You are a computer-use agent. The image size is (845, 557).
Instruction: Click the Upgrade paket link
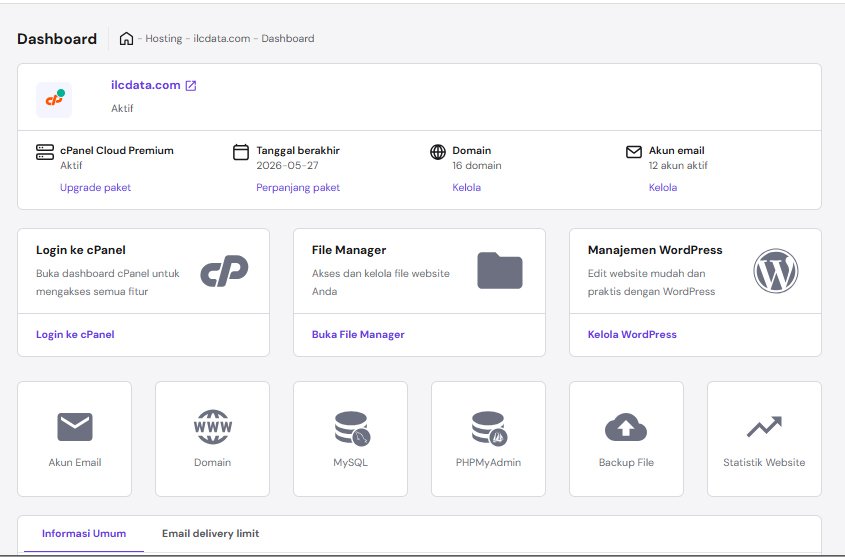click(95, 187)
